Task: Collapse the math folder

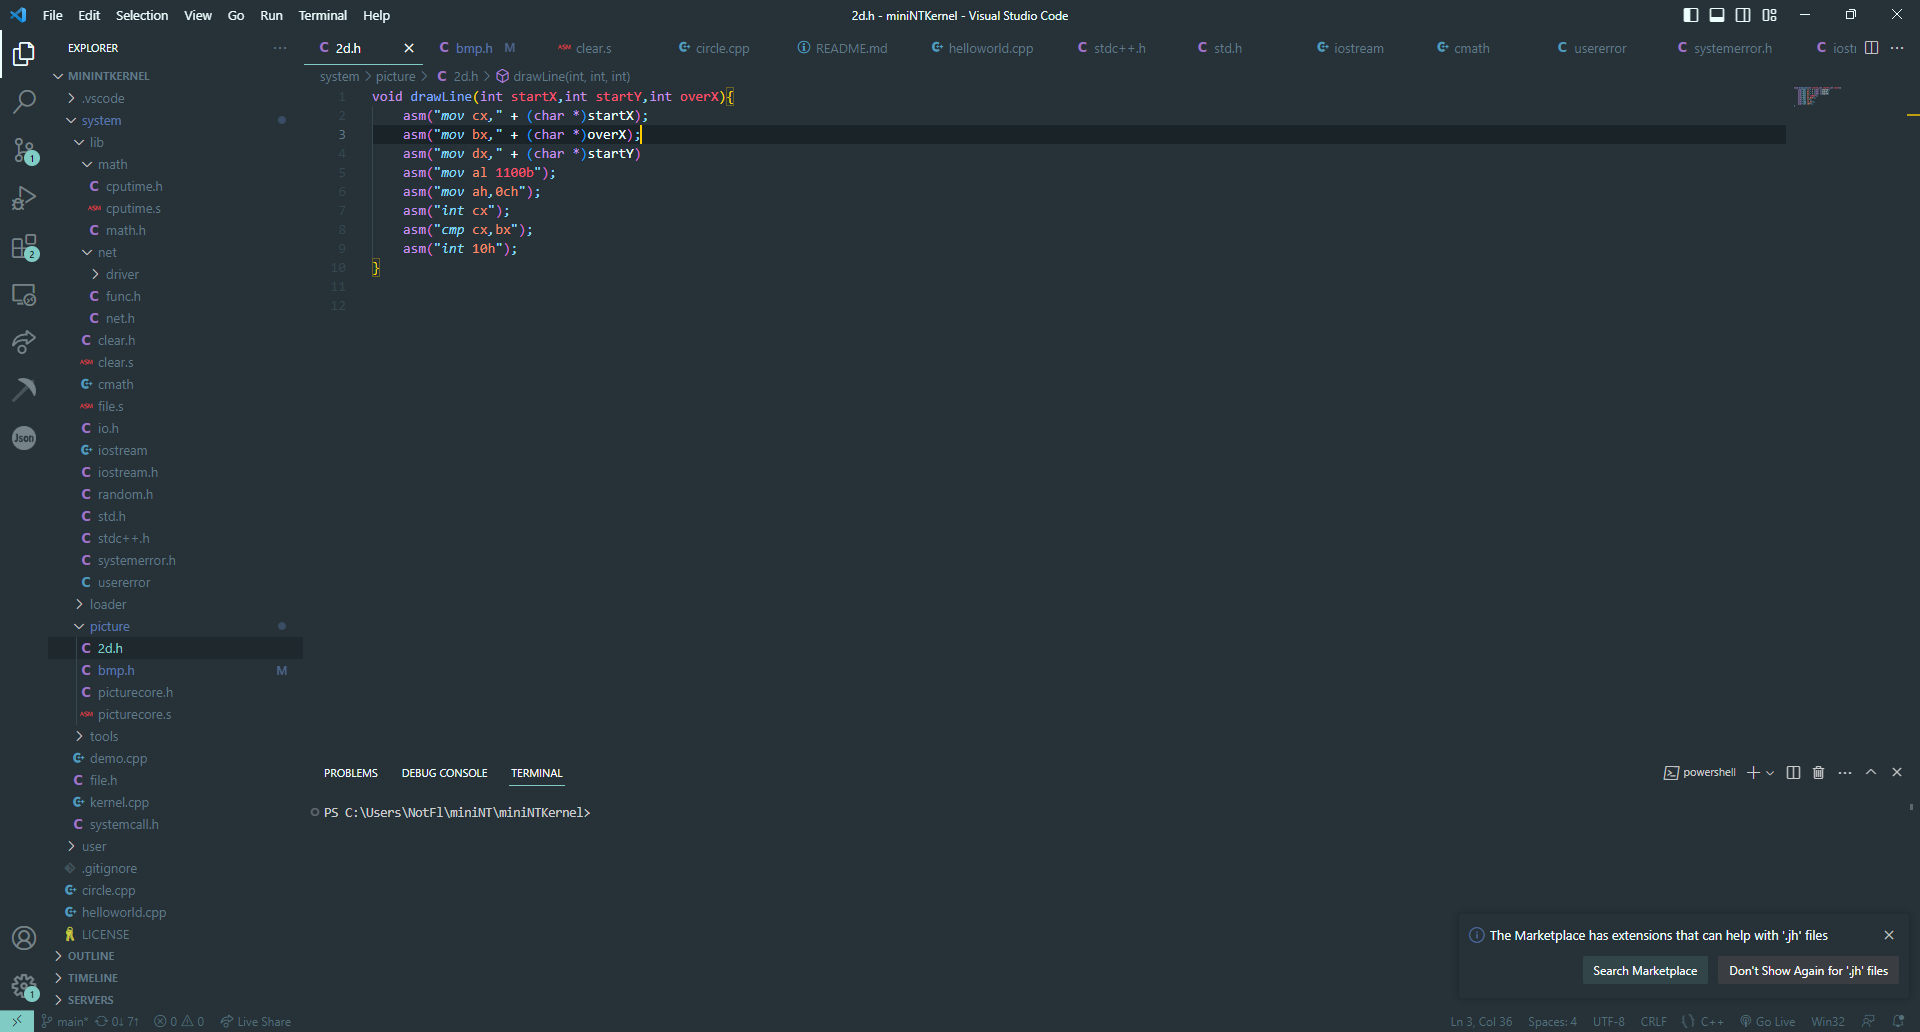Action: click(87, 164)
